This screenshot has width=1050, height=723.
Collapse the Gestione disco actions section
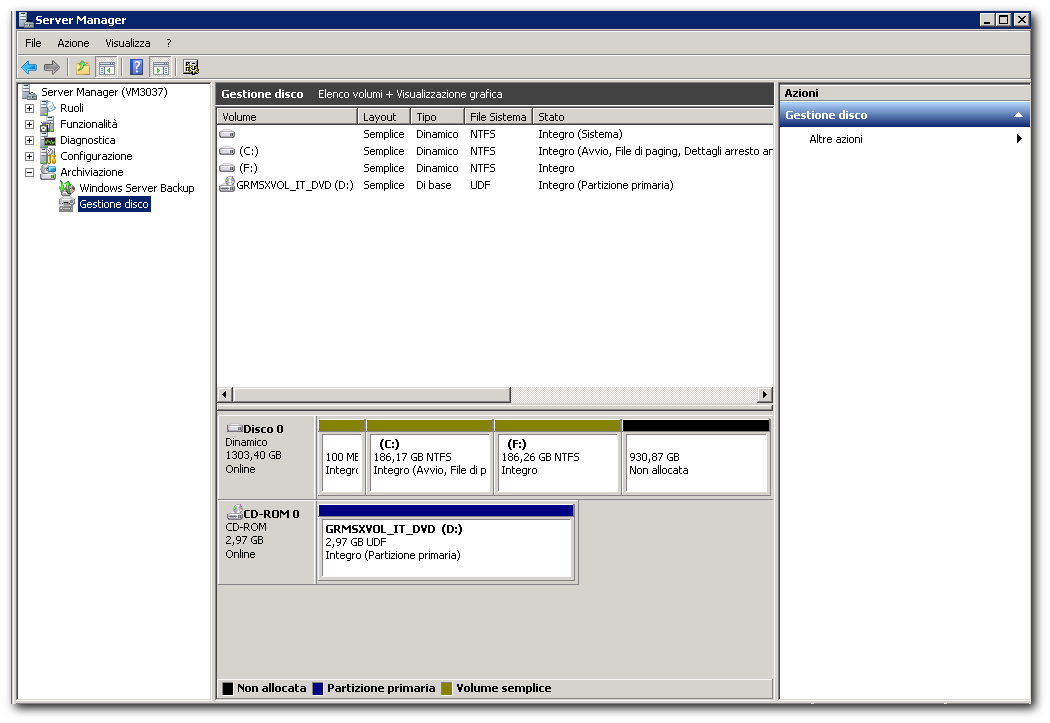(x=1018, y=115)
